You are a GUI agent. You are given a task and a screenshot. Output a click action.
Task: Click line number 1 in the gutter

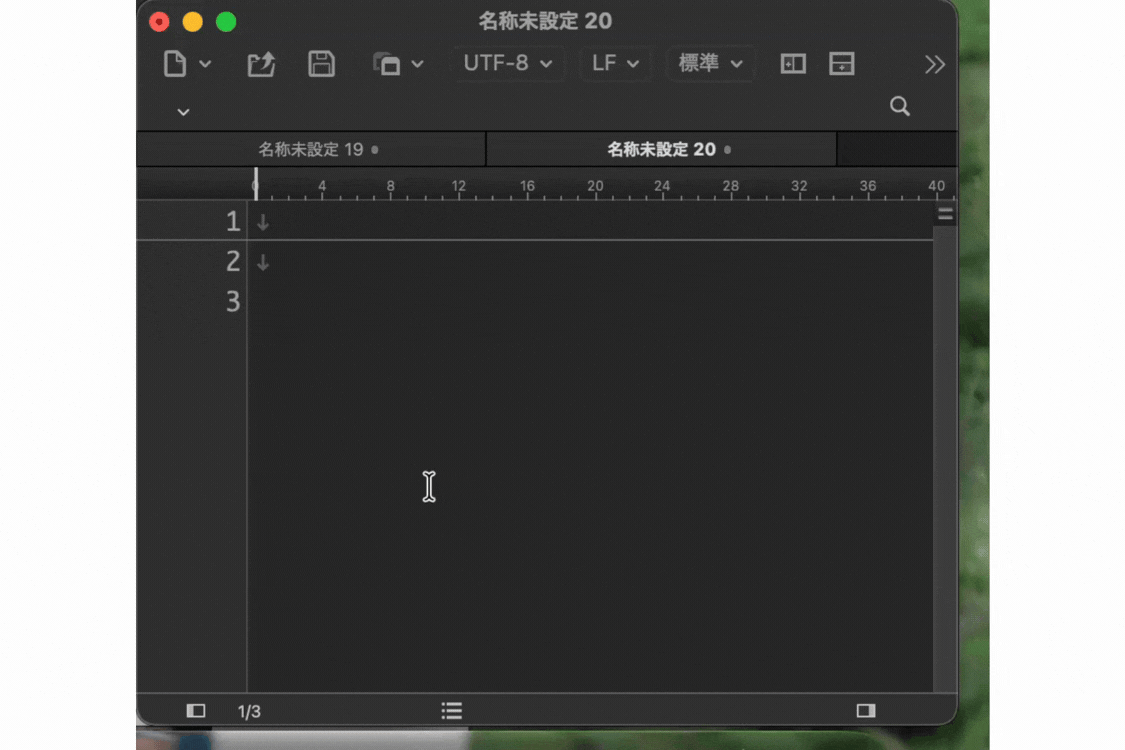pos(232,221)
